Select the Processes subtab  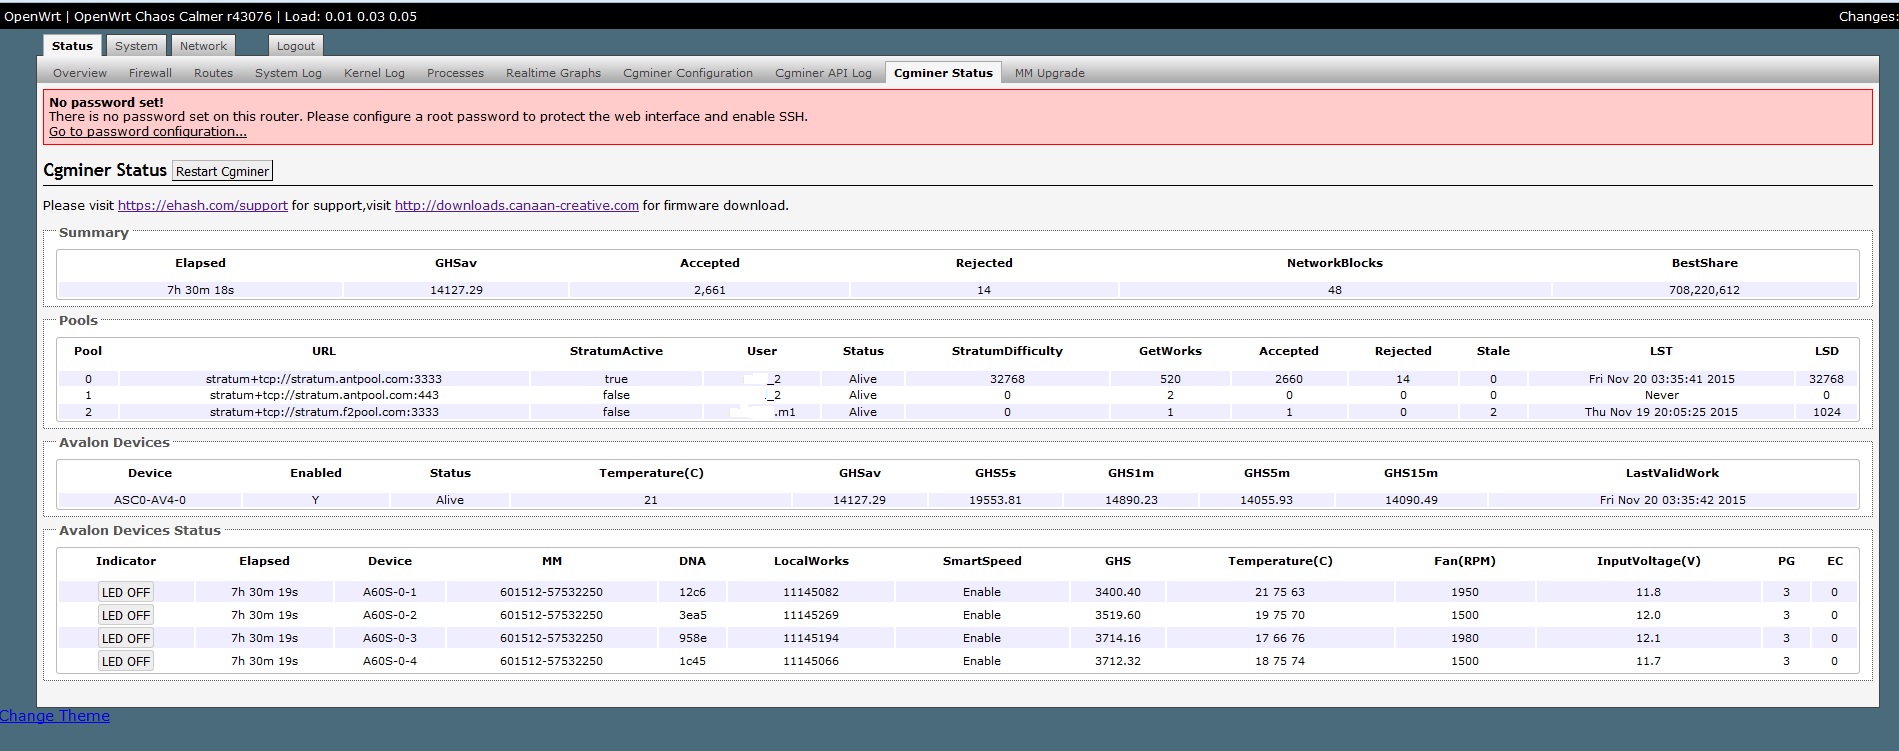tap(455, 73)
